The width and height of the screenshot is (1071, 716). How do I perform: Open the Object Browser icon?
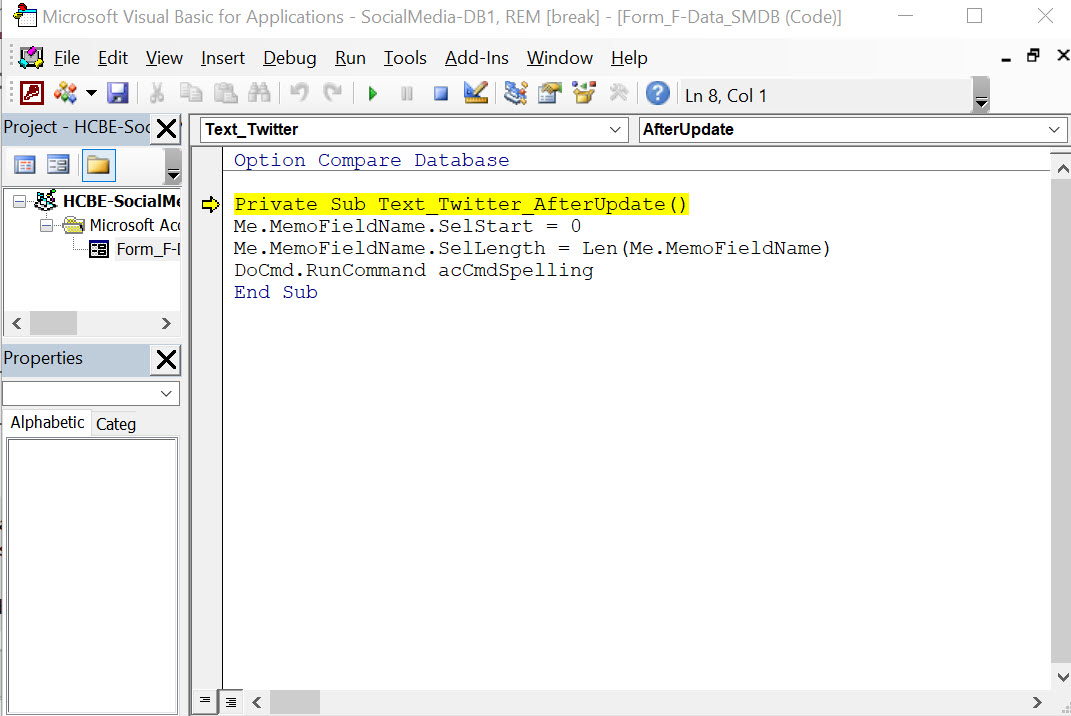[584, 93]
